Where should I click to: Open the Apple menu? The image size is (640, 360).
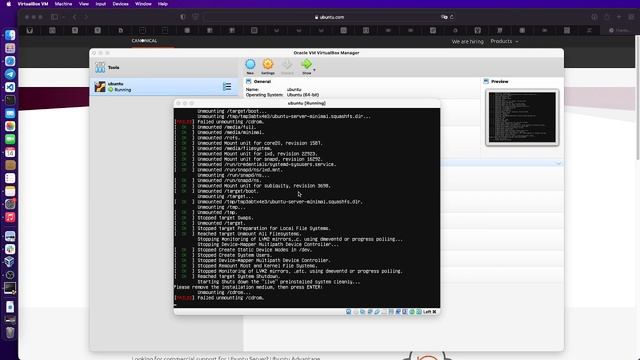(x=9, y=4)
